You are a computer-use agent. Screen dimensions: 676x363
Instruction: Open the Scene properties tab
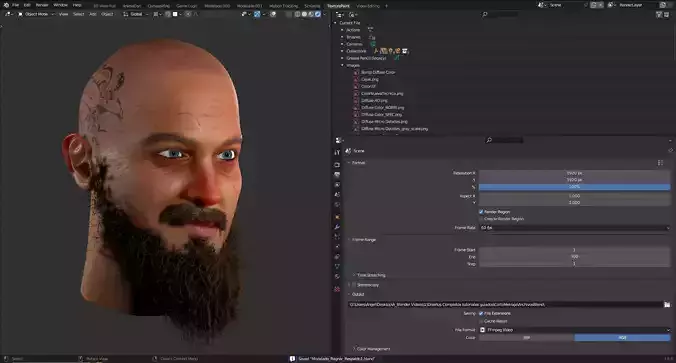coord(337,195)
